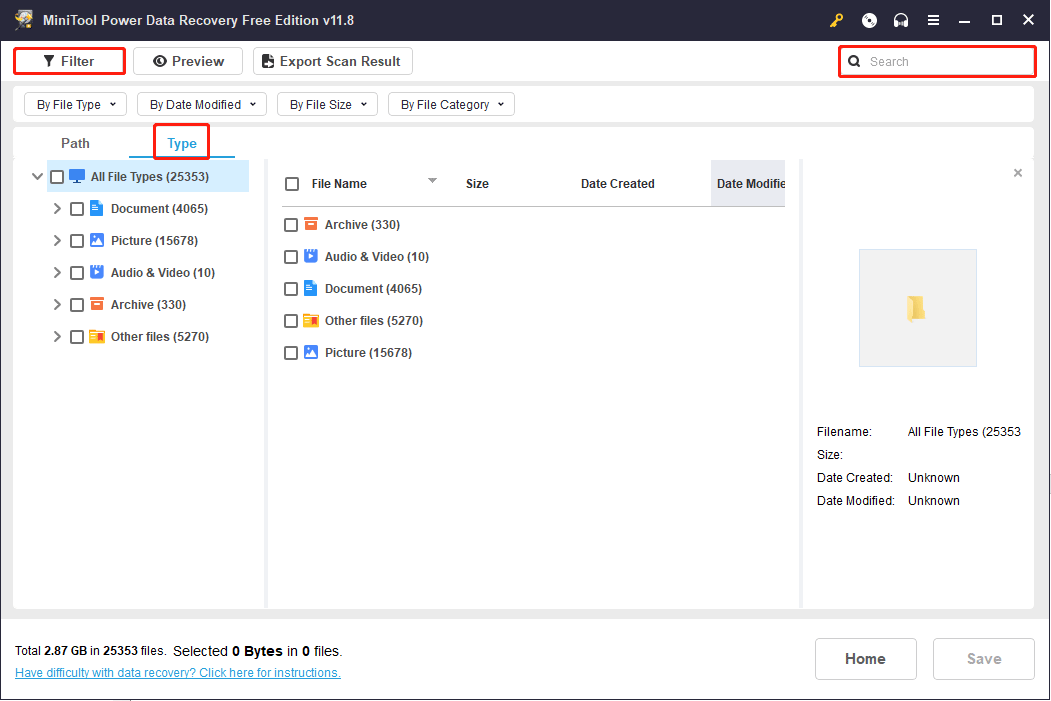Tick the Audio & Video tree checkbox
Viewport: 1051px width, 701px height.
point(77,273)
